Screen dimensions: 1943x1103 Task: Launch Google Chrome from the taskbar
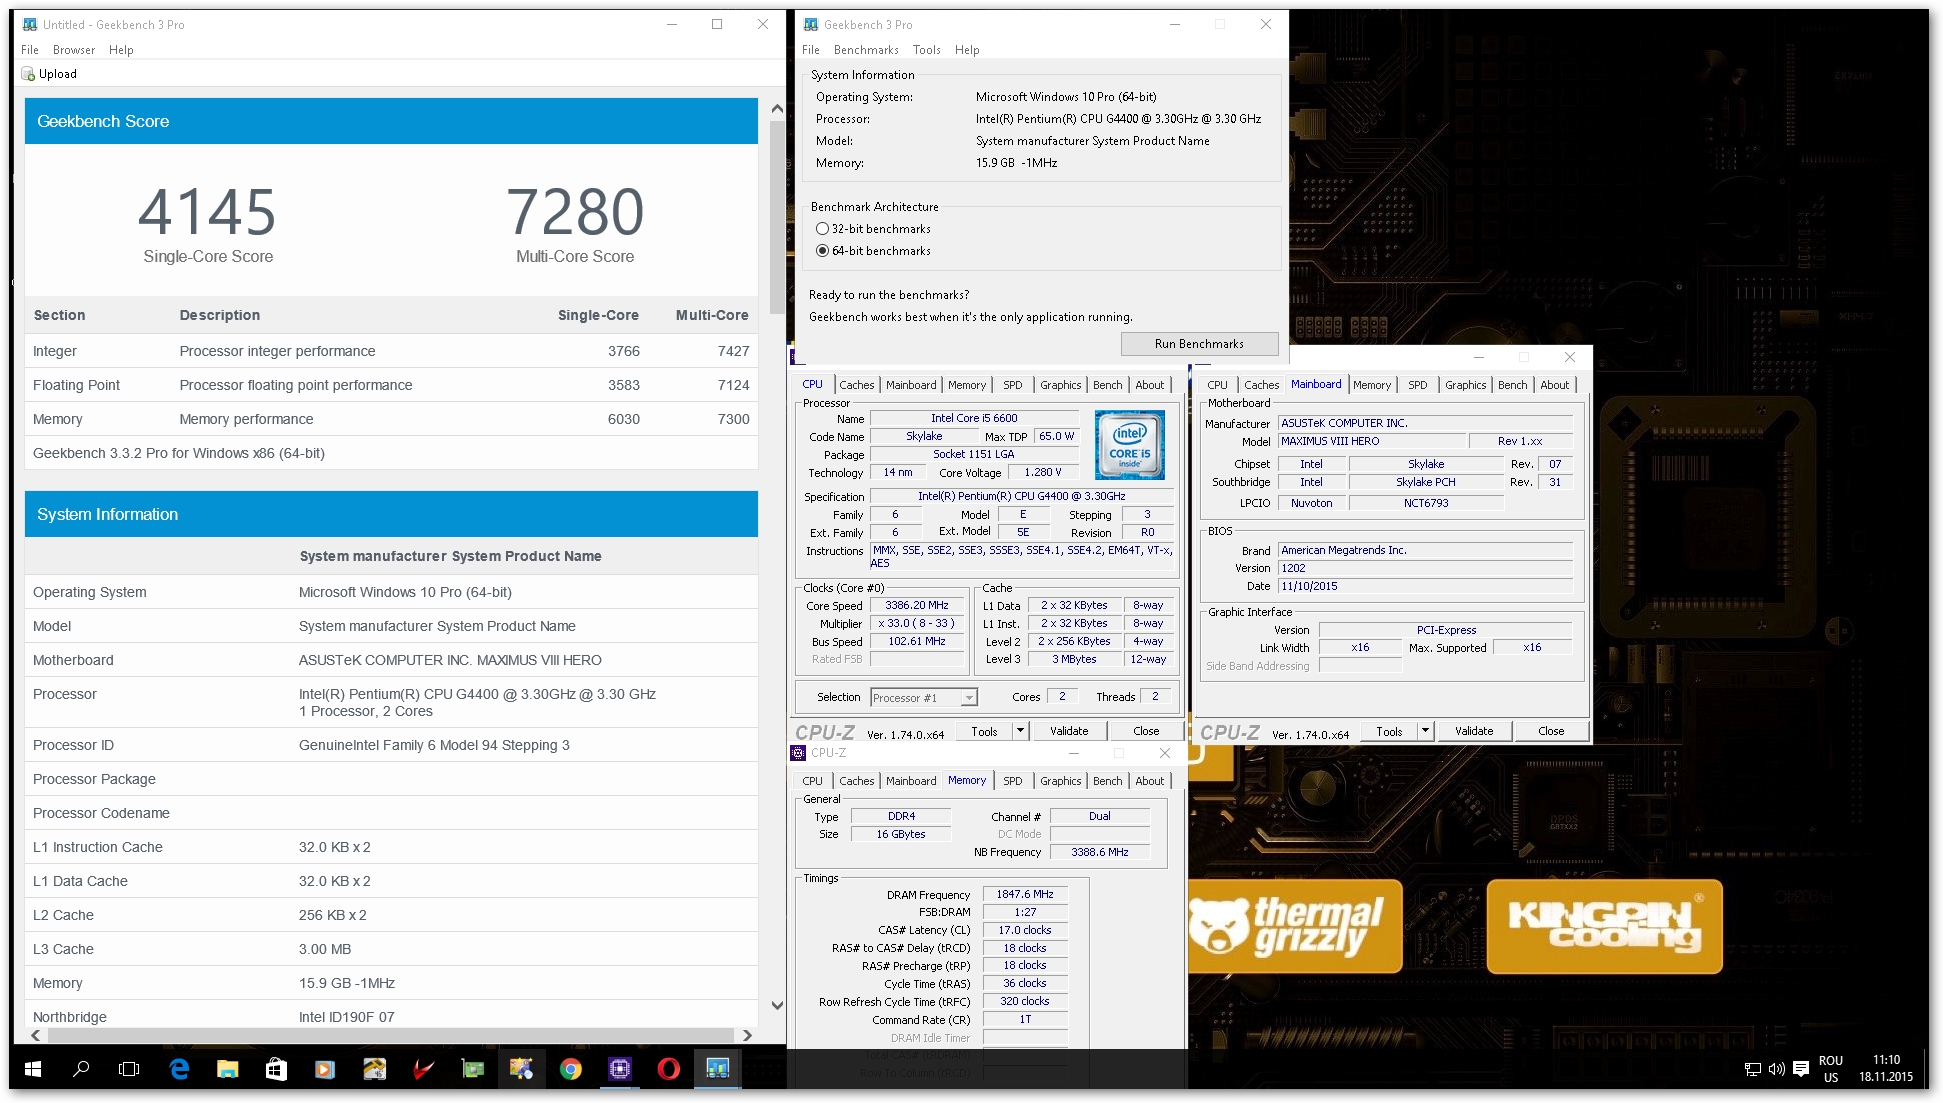pos(570,1069)
